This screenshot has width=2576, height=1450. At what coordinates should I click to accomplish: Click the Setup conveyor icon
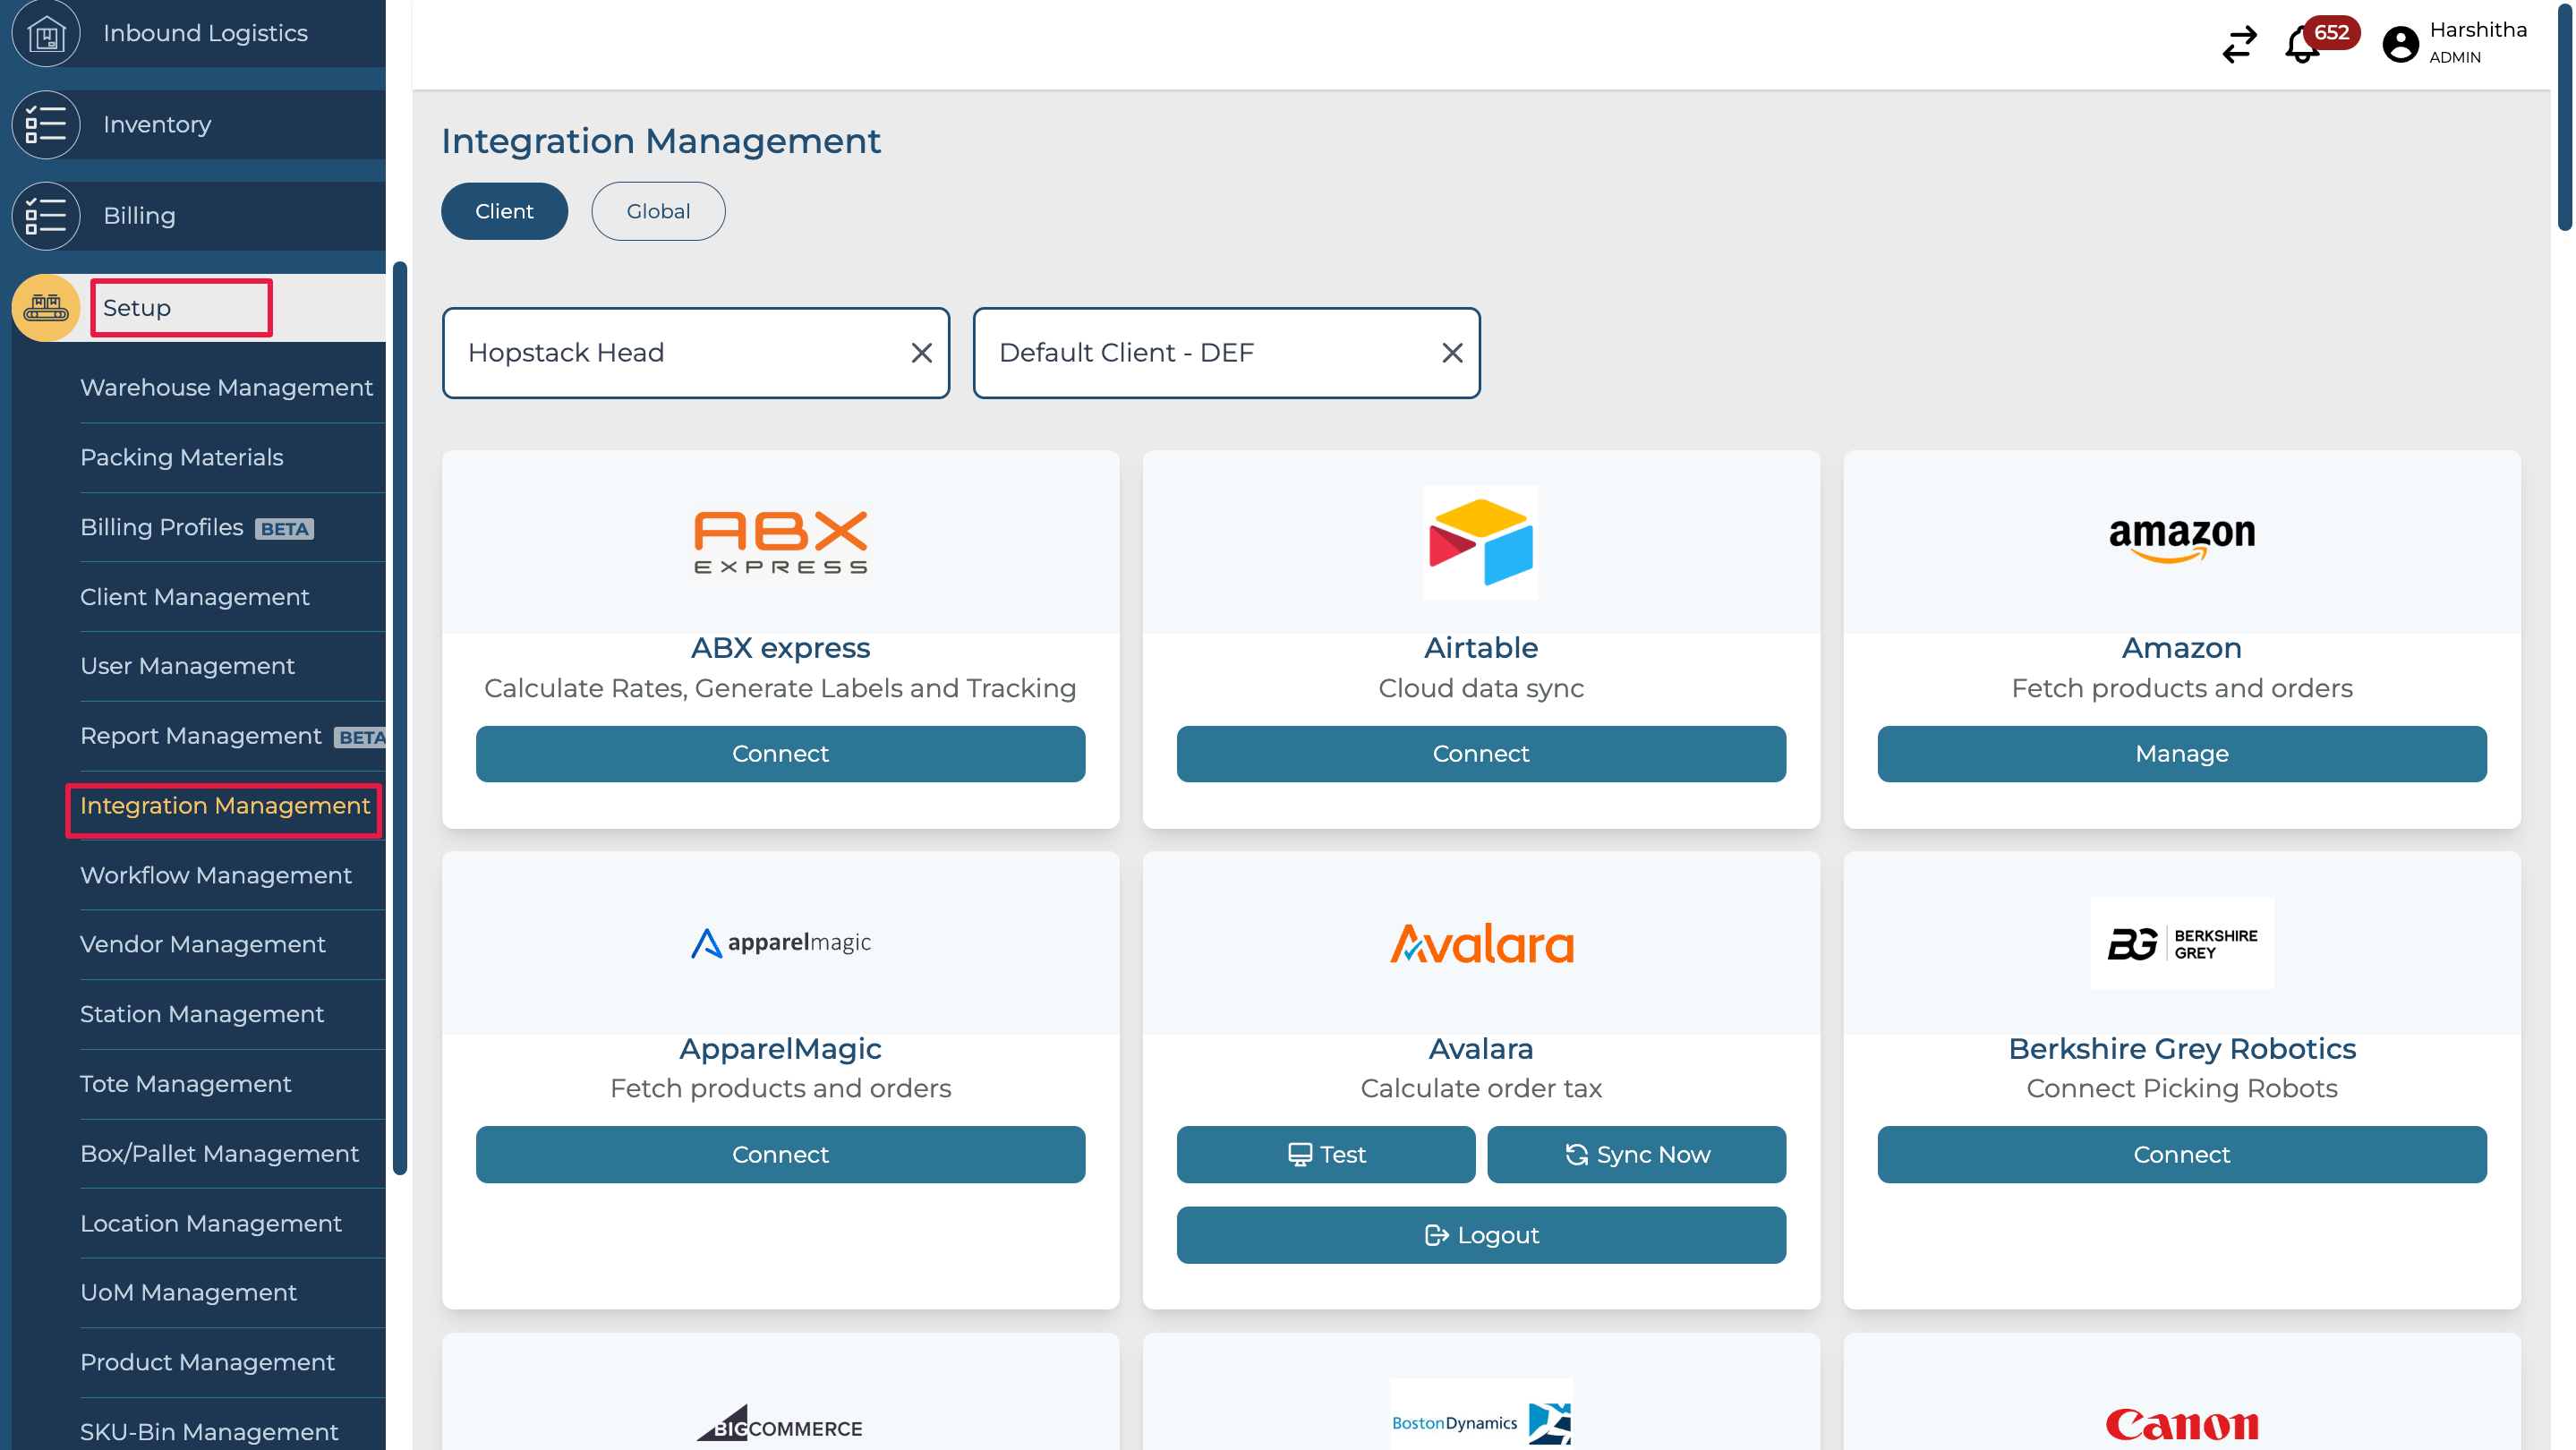click(x=46, y=308)
